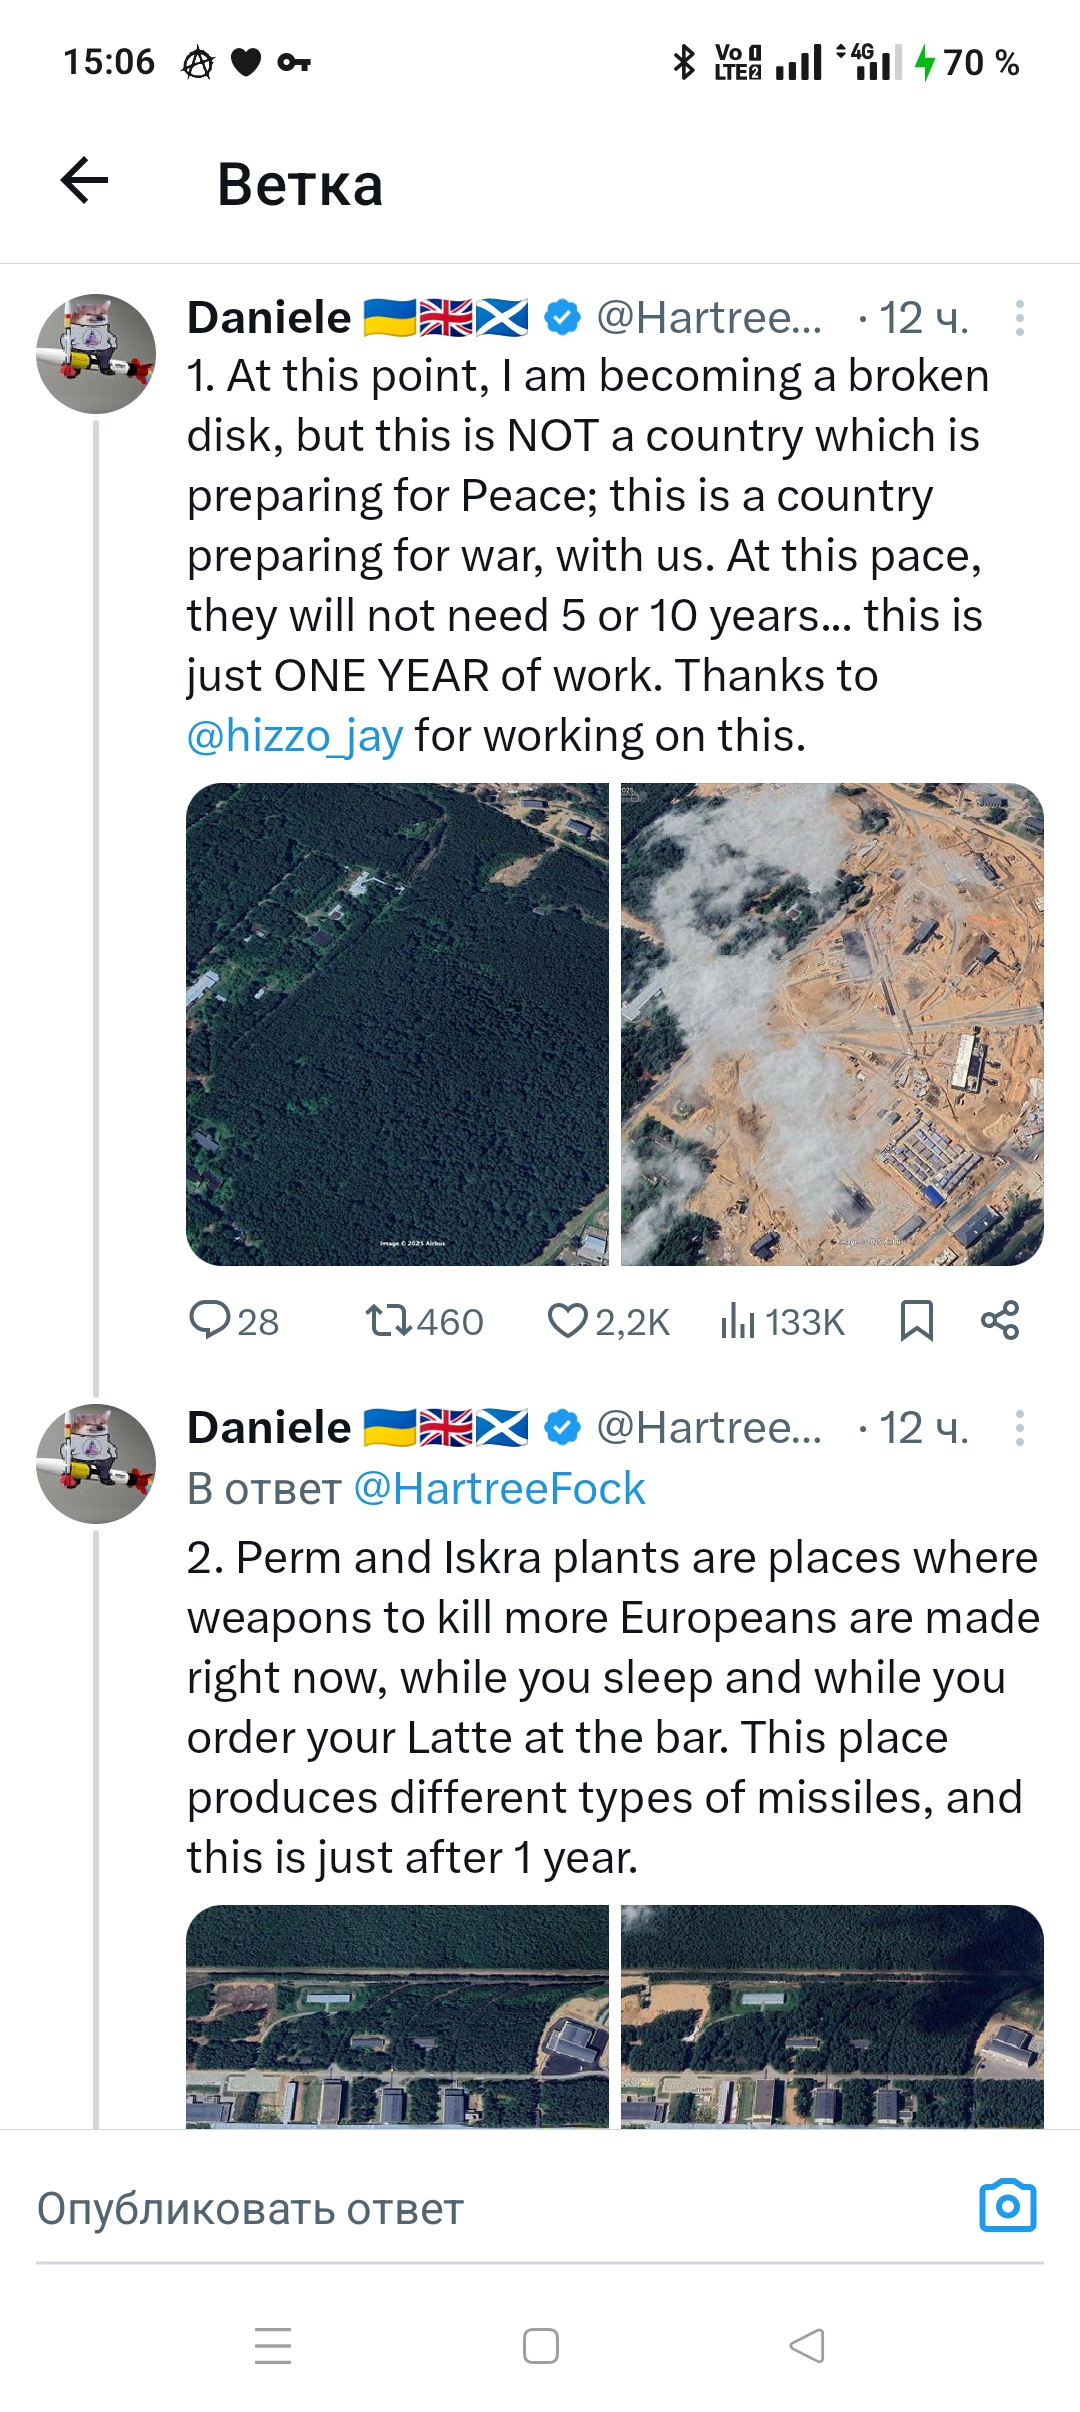The image size is (1080, 2412).
Task: Open the @HartreeFock reply-to link
Action: (499, 1489)
